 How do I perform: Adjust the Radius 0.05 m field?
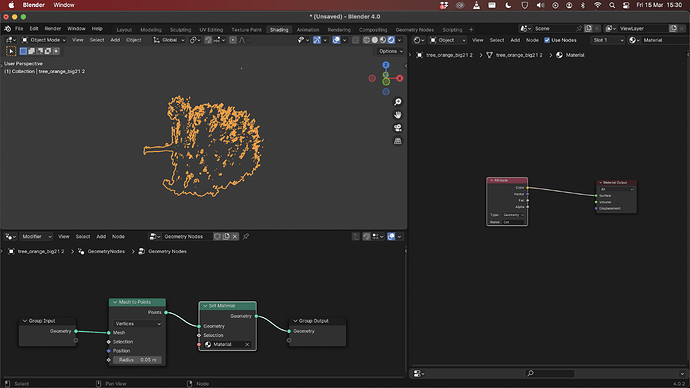click(137, 360)
